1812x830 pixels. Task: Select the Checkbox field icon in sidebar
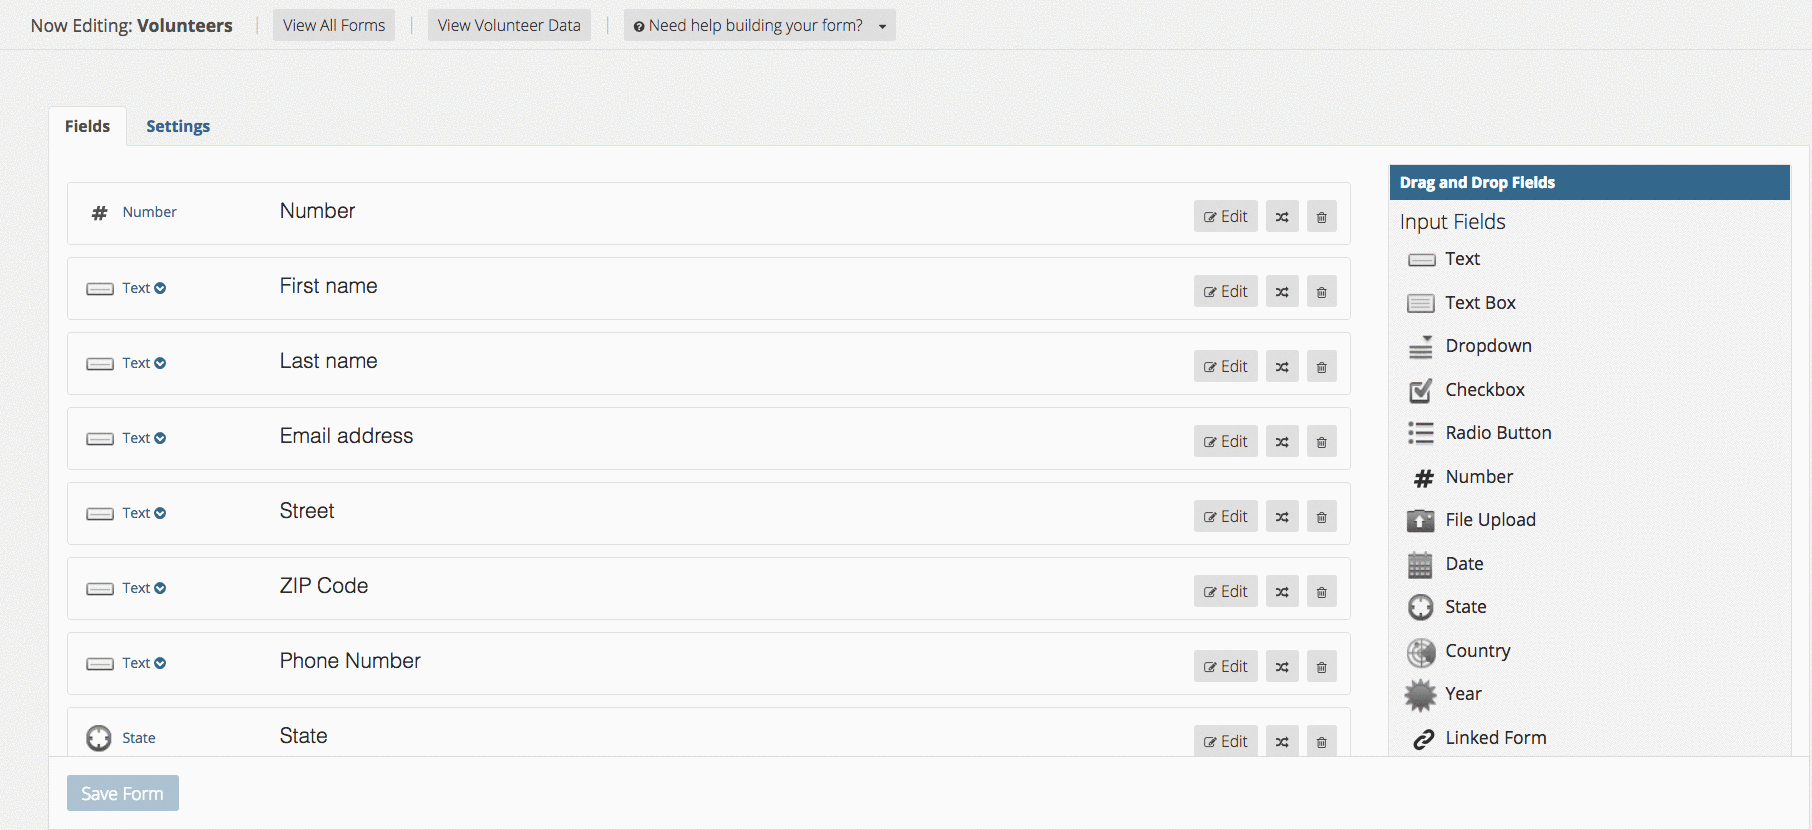click(1420, 391)
